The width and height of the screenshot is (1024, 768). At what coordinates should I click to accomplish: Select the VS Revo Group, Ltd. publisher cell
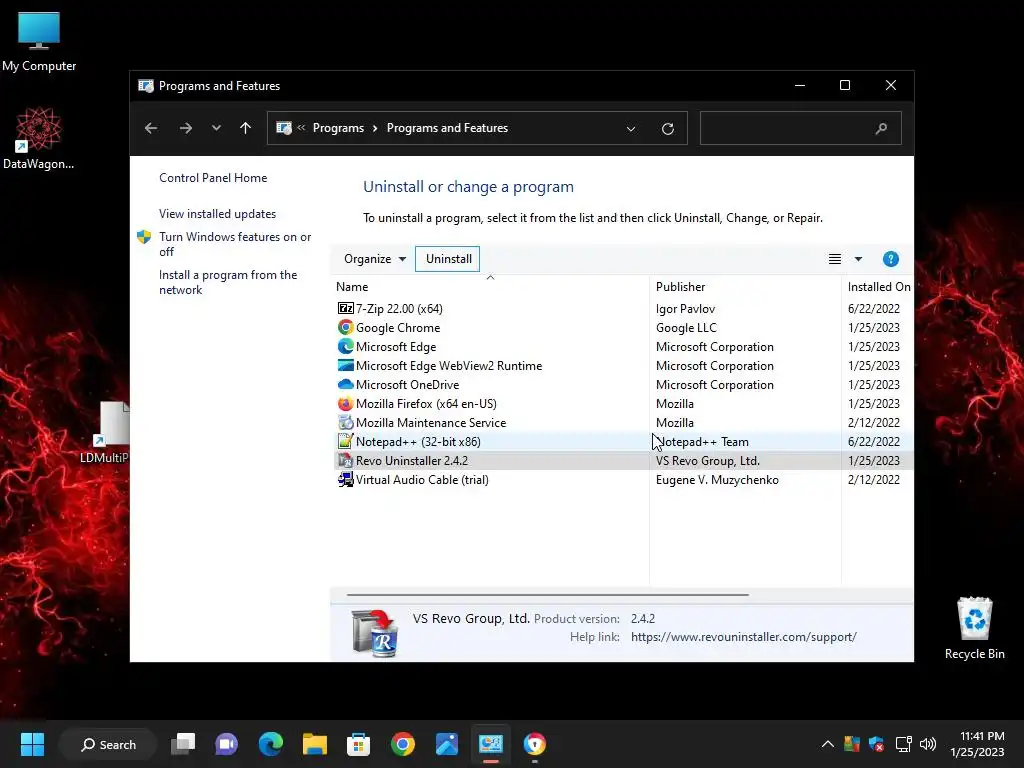tap(708, 460)
